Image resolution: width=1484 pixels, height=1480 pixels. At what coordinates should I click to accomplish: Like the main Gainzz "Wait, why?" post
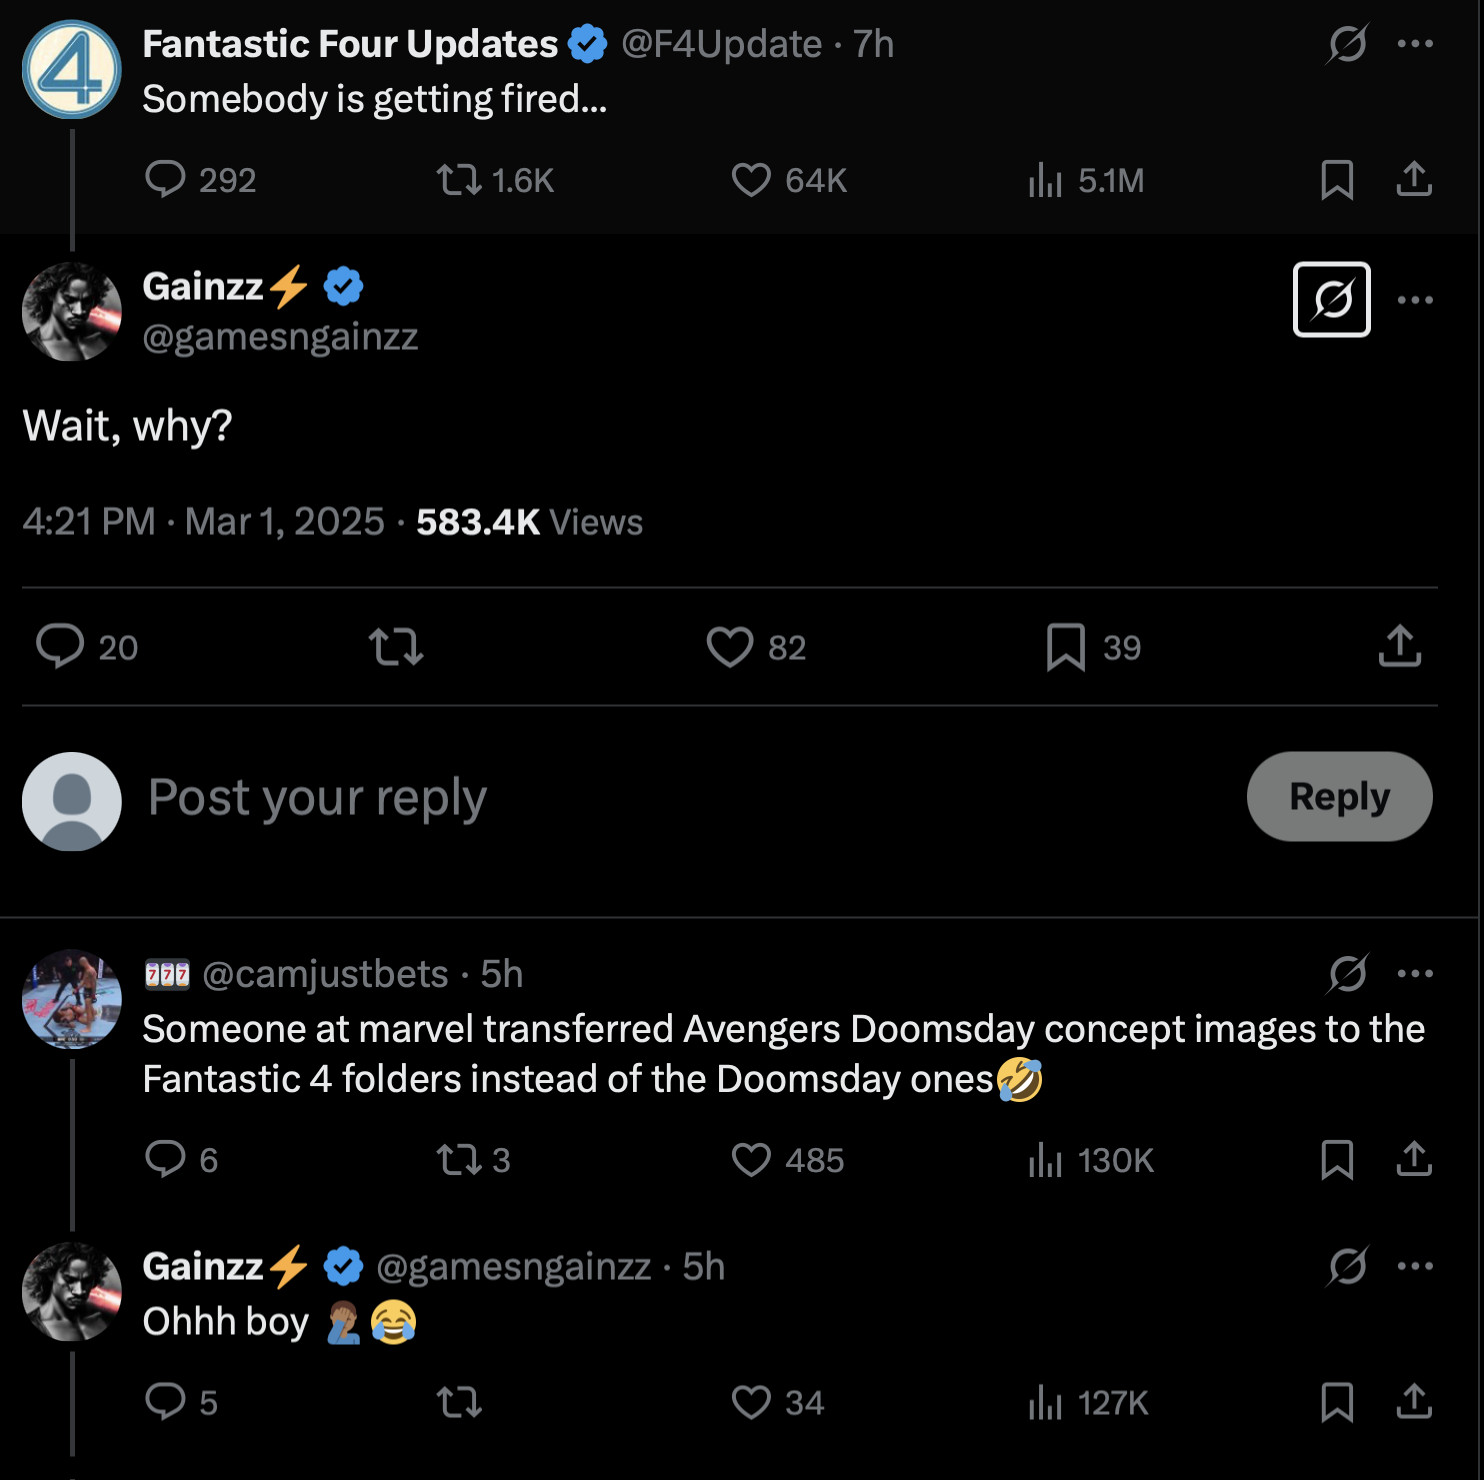tap(730, 647)
